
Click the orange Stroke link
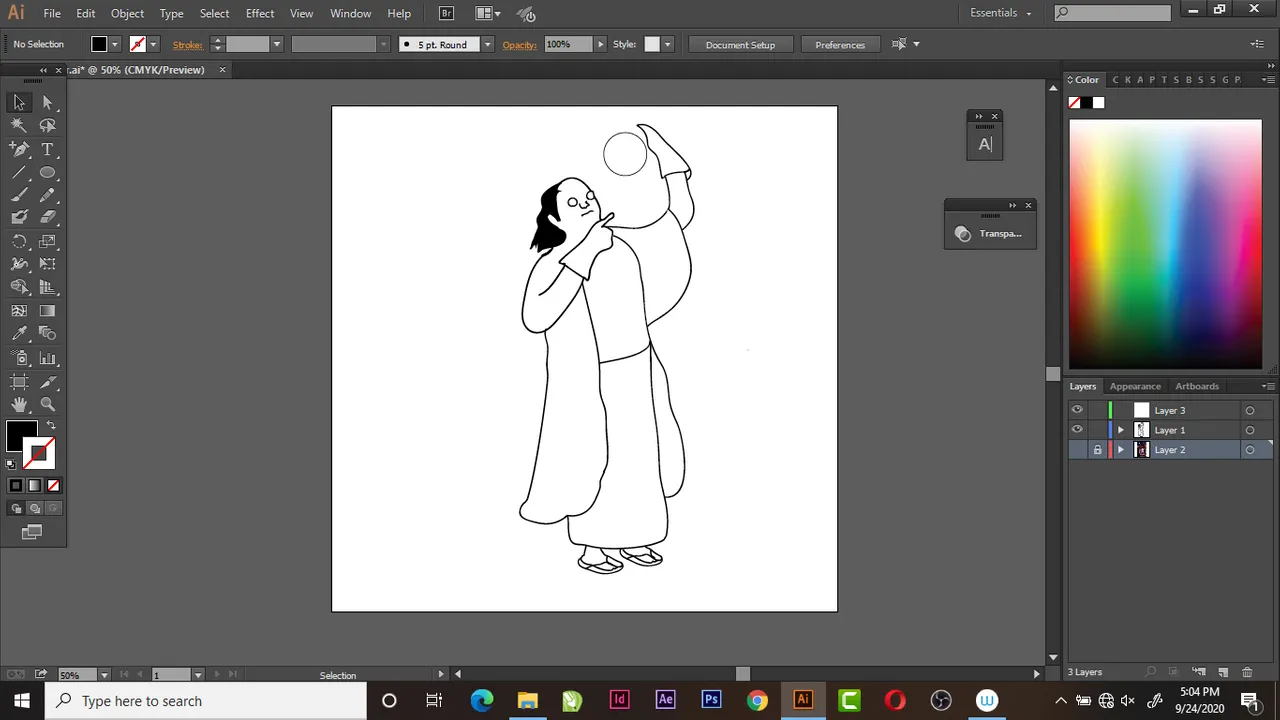[187, 44]
